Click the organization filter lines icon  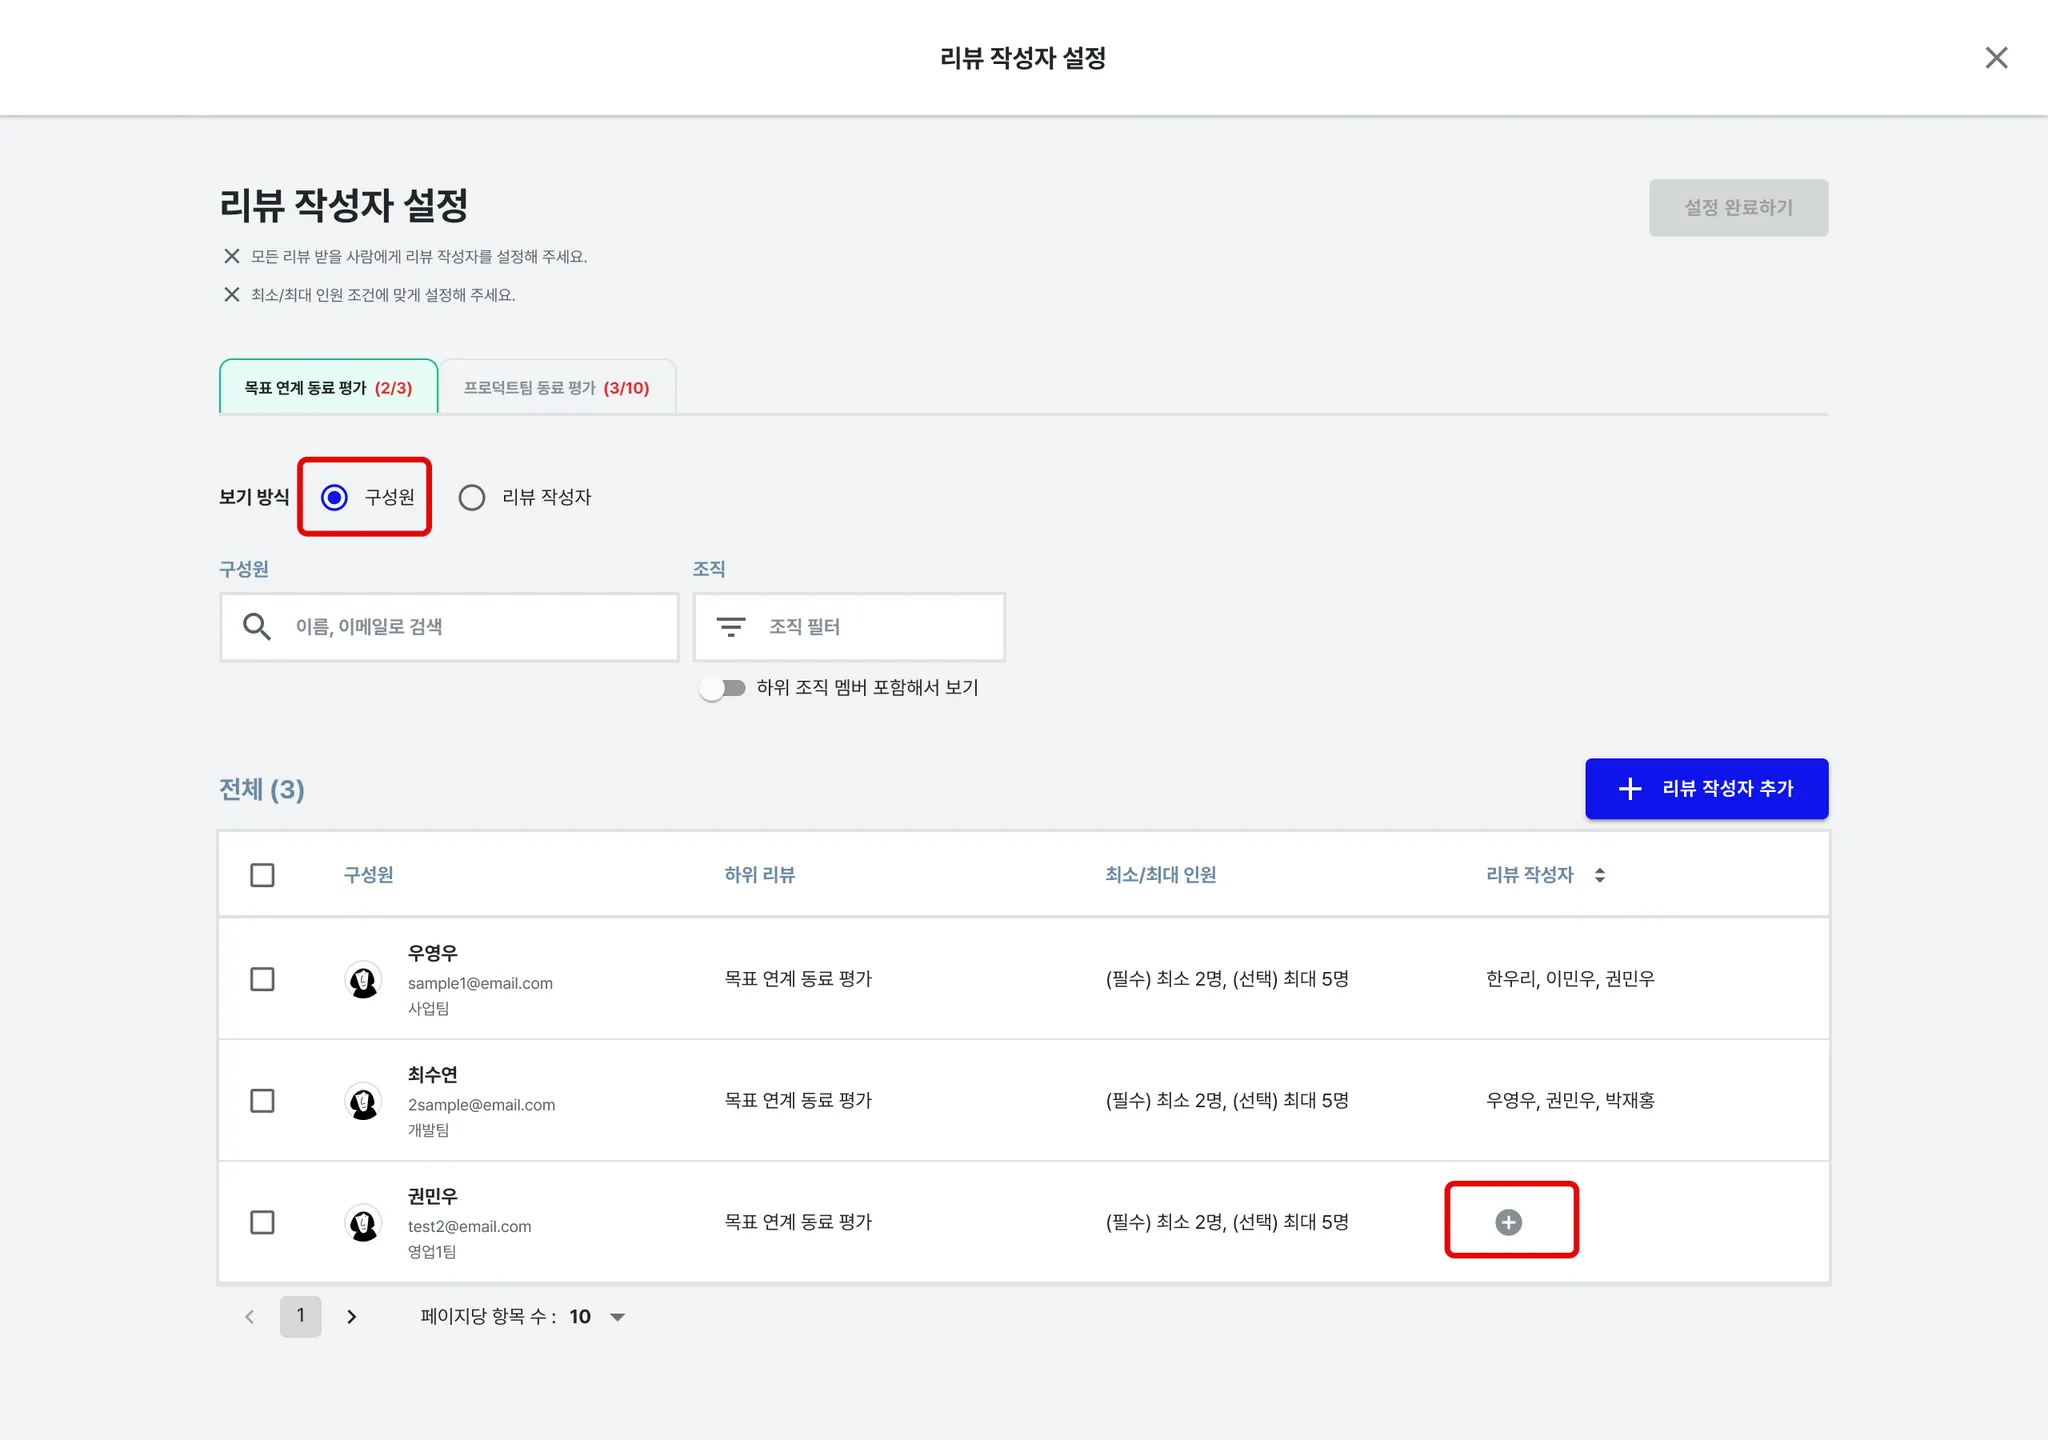pyautogui.click(x=731, y=627)
